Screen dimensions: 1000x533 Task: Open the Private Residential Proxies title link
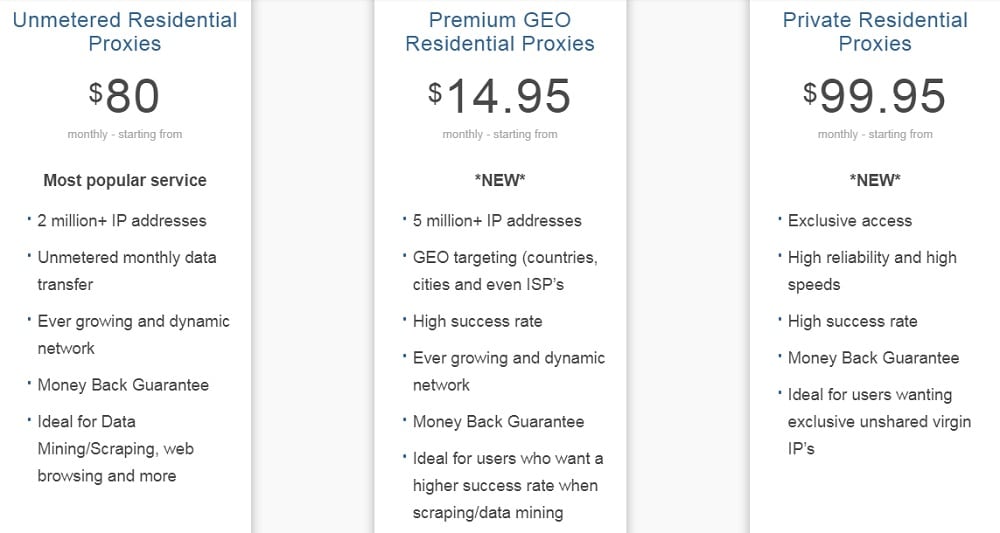tap(875, 31)
